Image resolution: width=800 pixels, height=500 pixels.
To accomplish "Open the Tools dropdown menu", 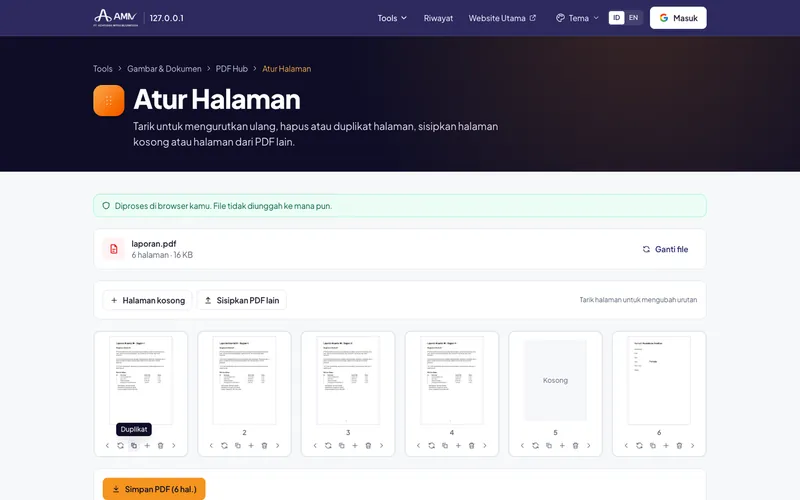I will 392,18.
